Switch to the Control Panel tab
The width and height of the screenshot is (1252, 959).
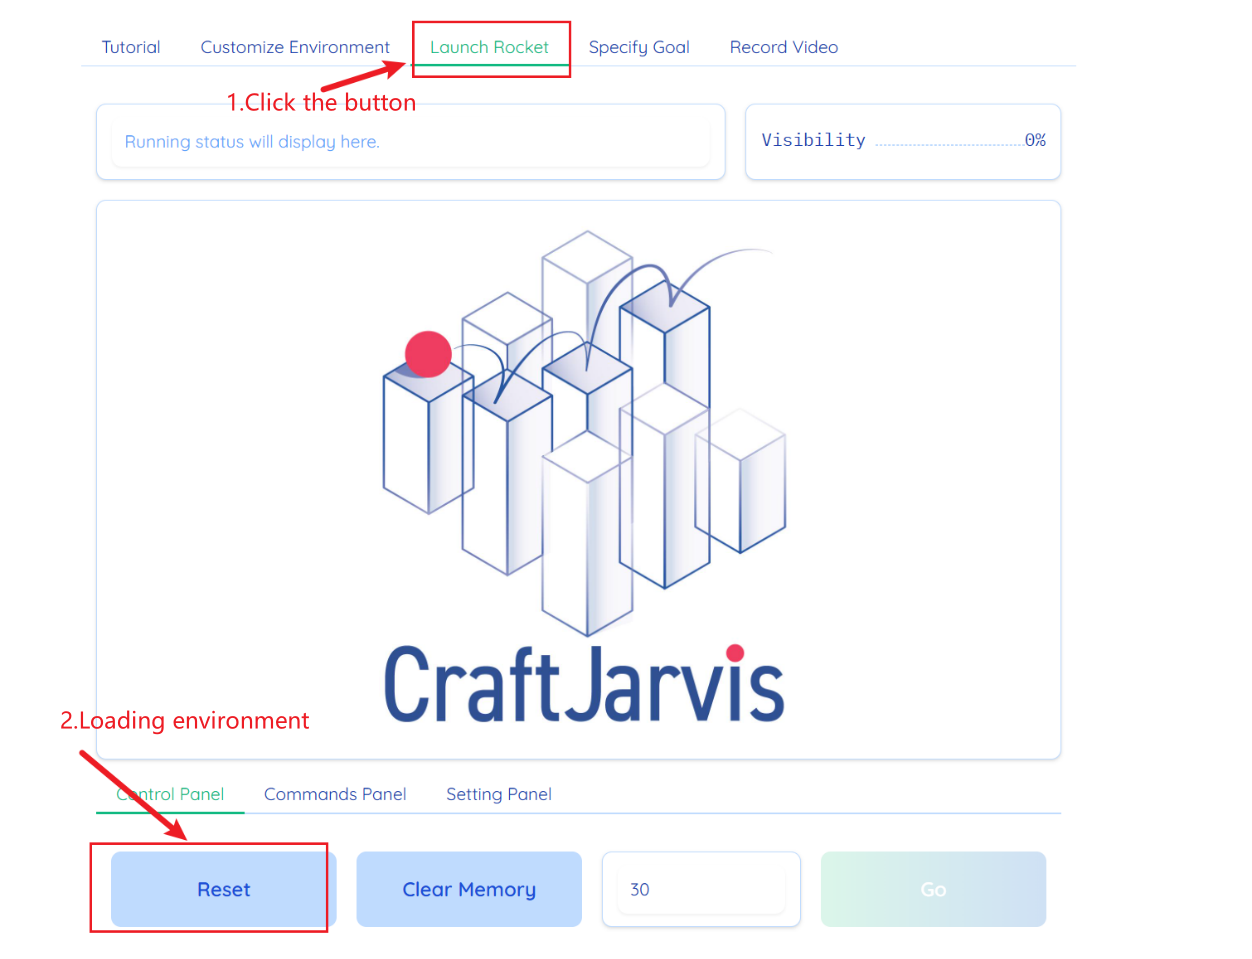pyautogui.click(x=170, y=794)
